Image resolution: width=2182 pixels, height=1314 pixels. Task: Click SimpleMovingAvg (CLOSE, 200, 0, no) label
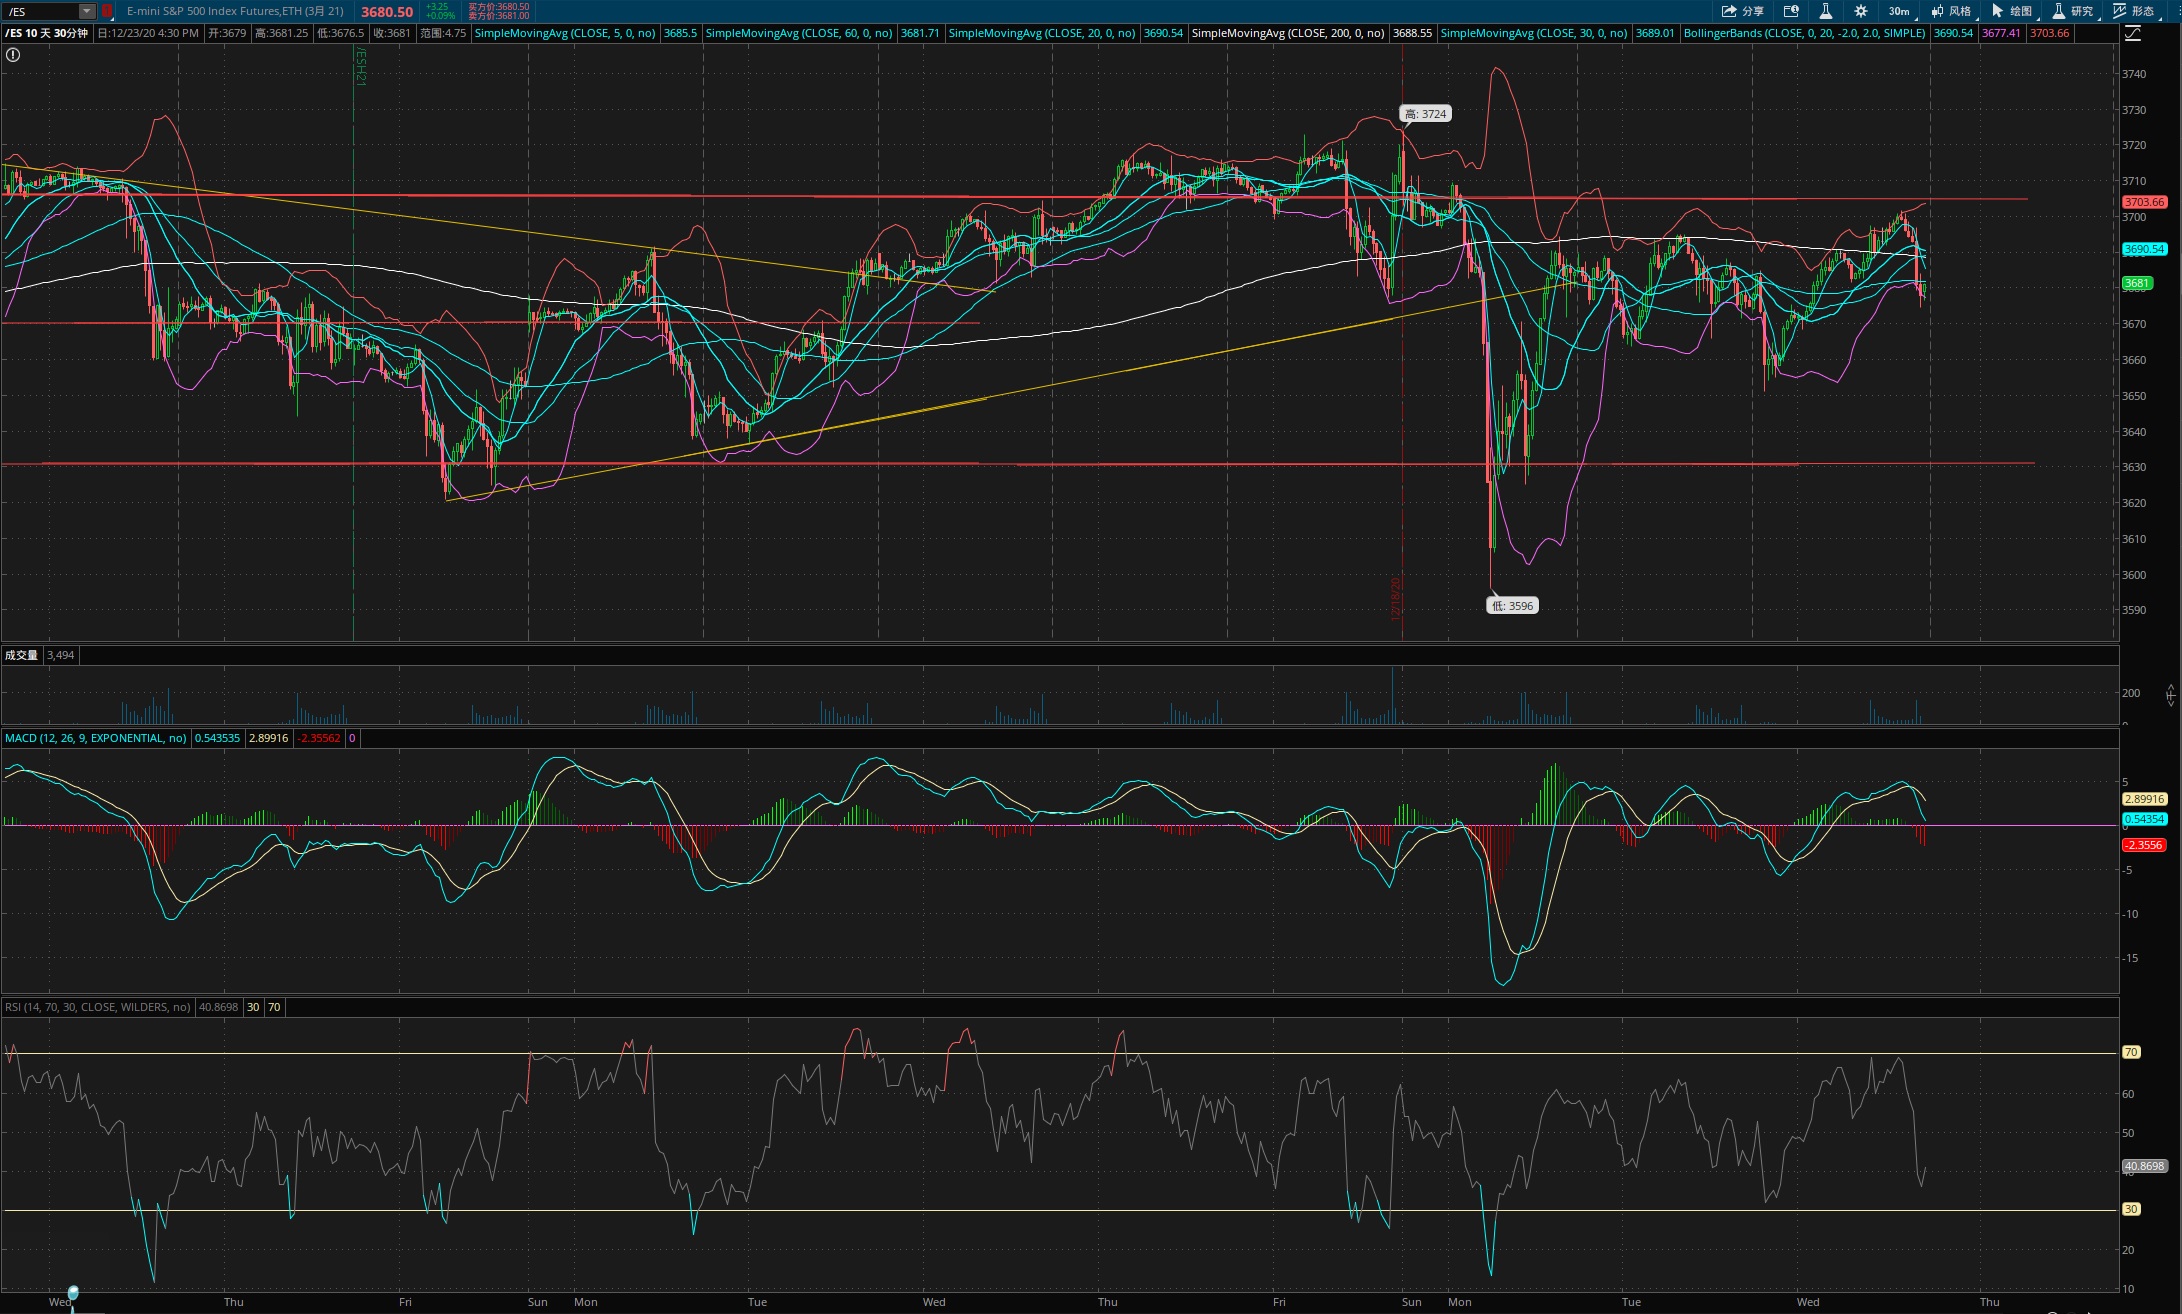tap(1288, 33)
